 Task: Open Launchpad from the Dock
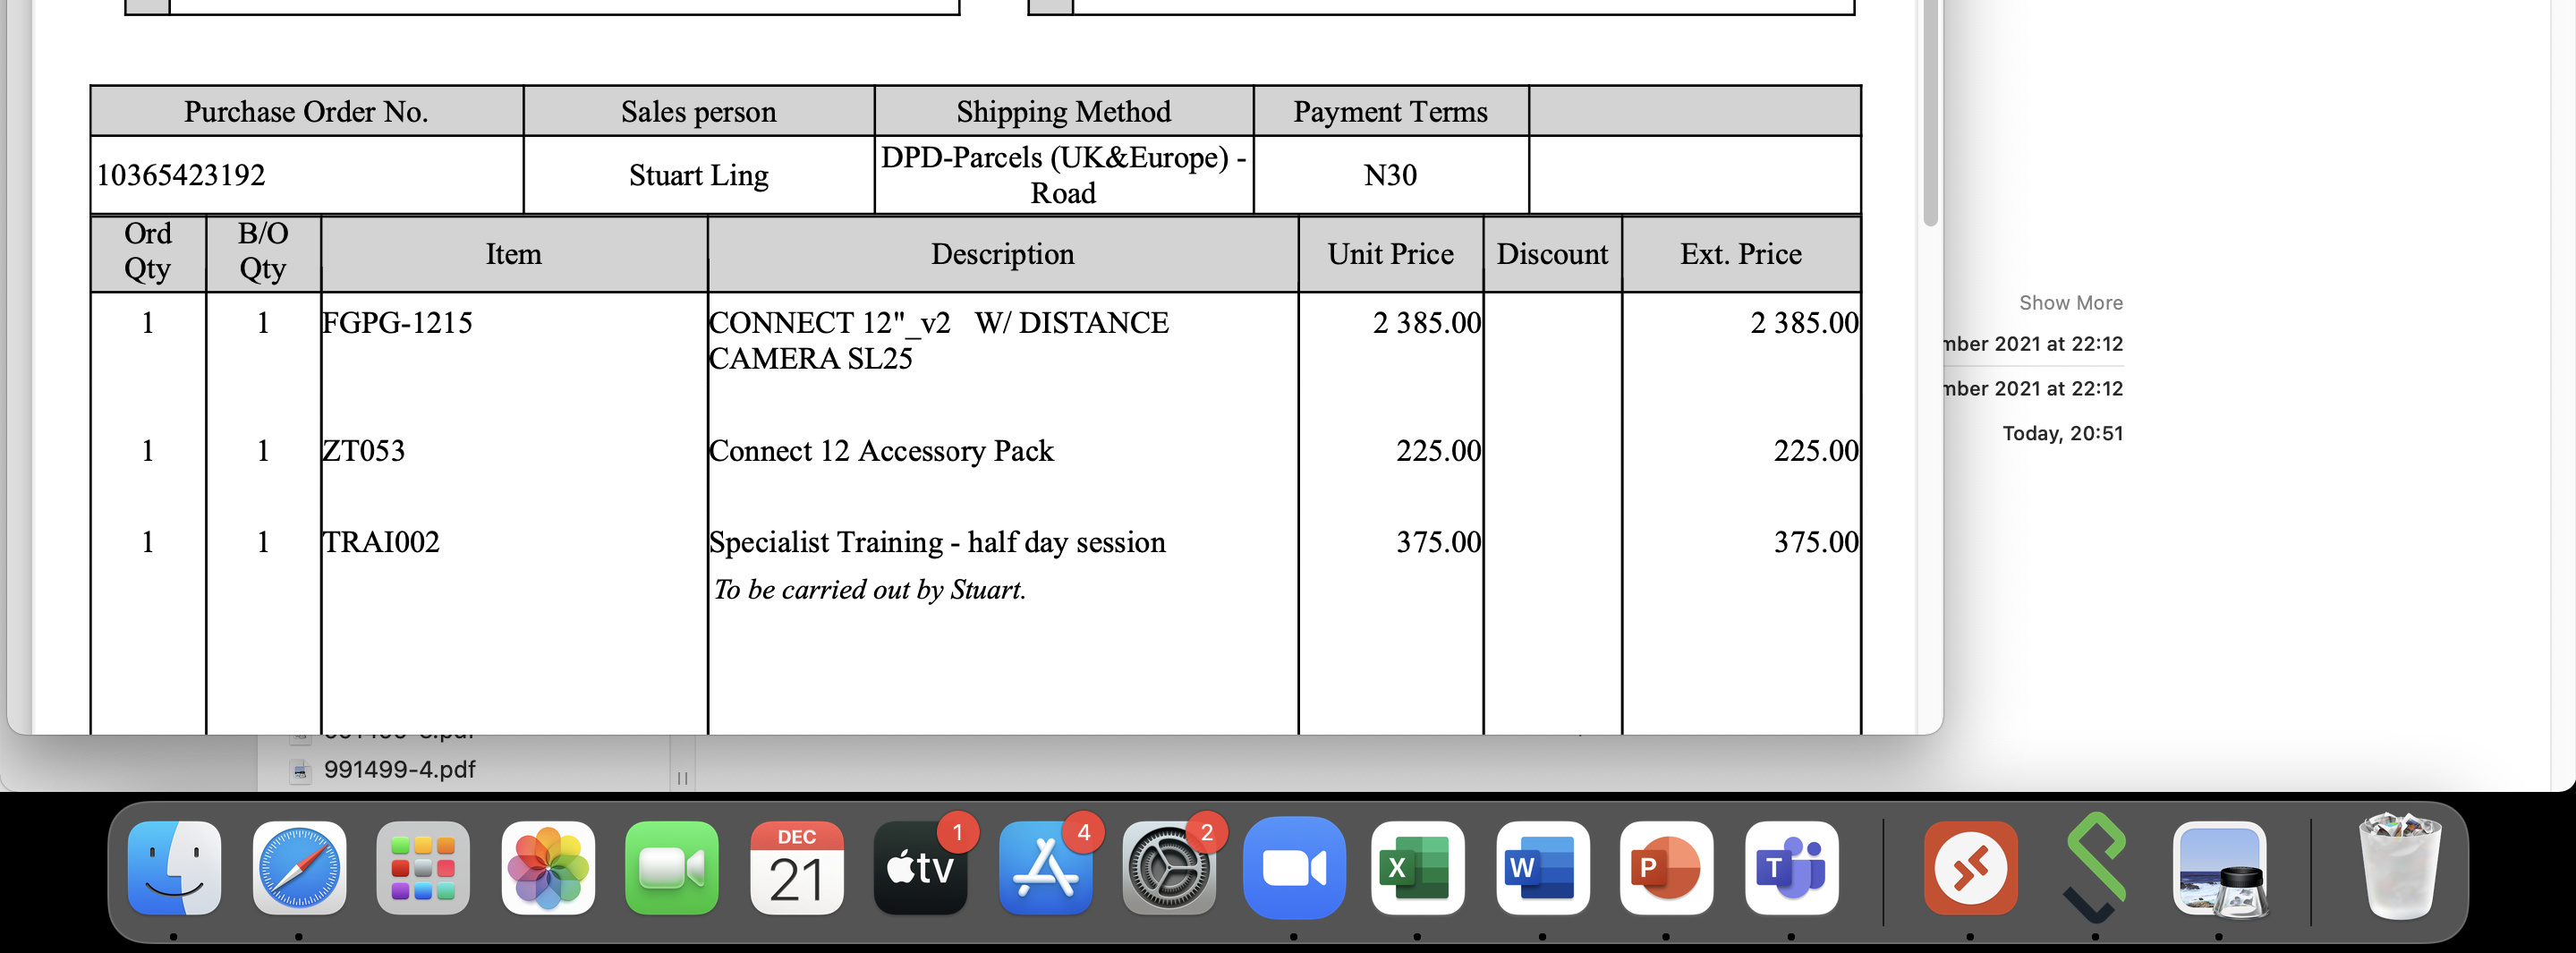point(423,868)
